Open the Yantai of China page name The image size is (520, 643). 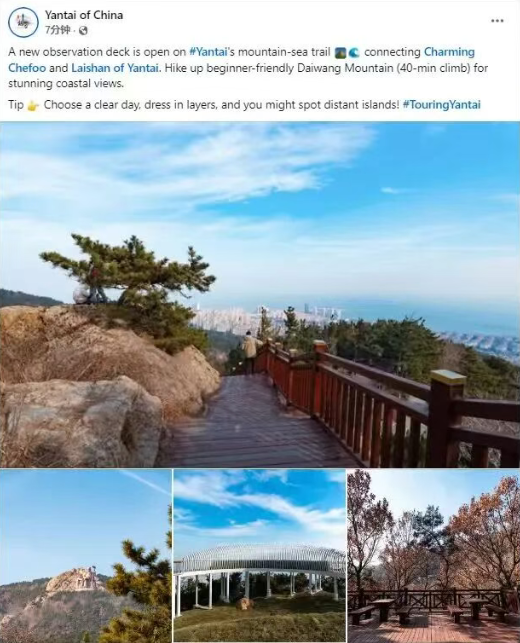tap(84, 15)
